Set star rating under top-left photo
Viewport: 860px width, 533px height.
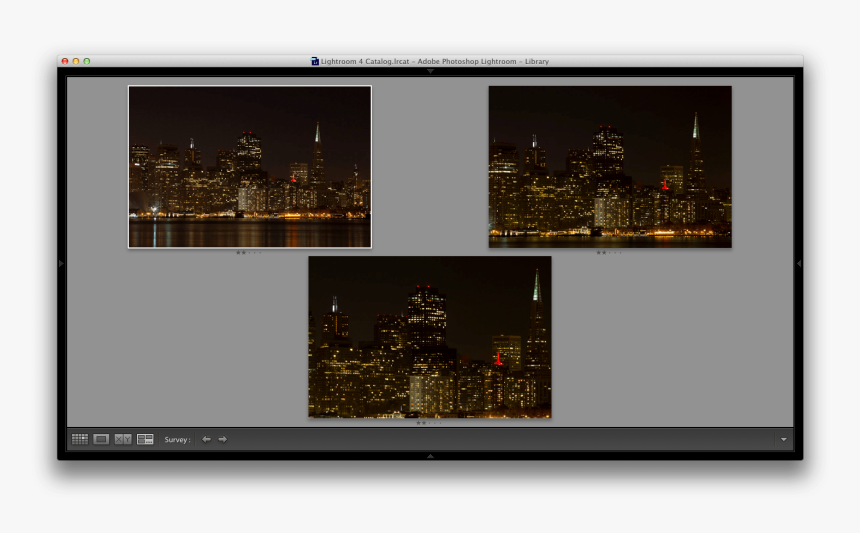click(249, 253)
